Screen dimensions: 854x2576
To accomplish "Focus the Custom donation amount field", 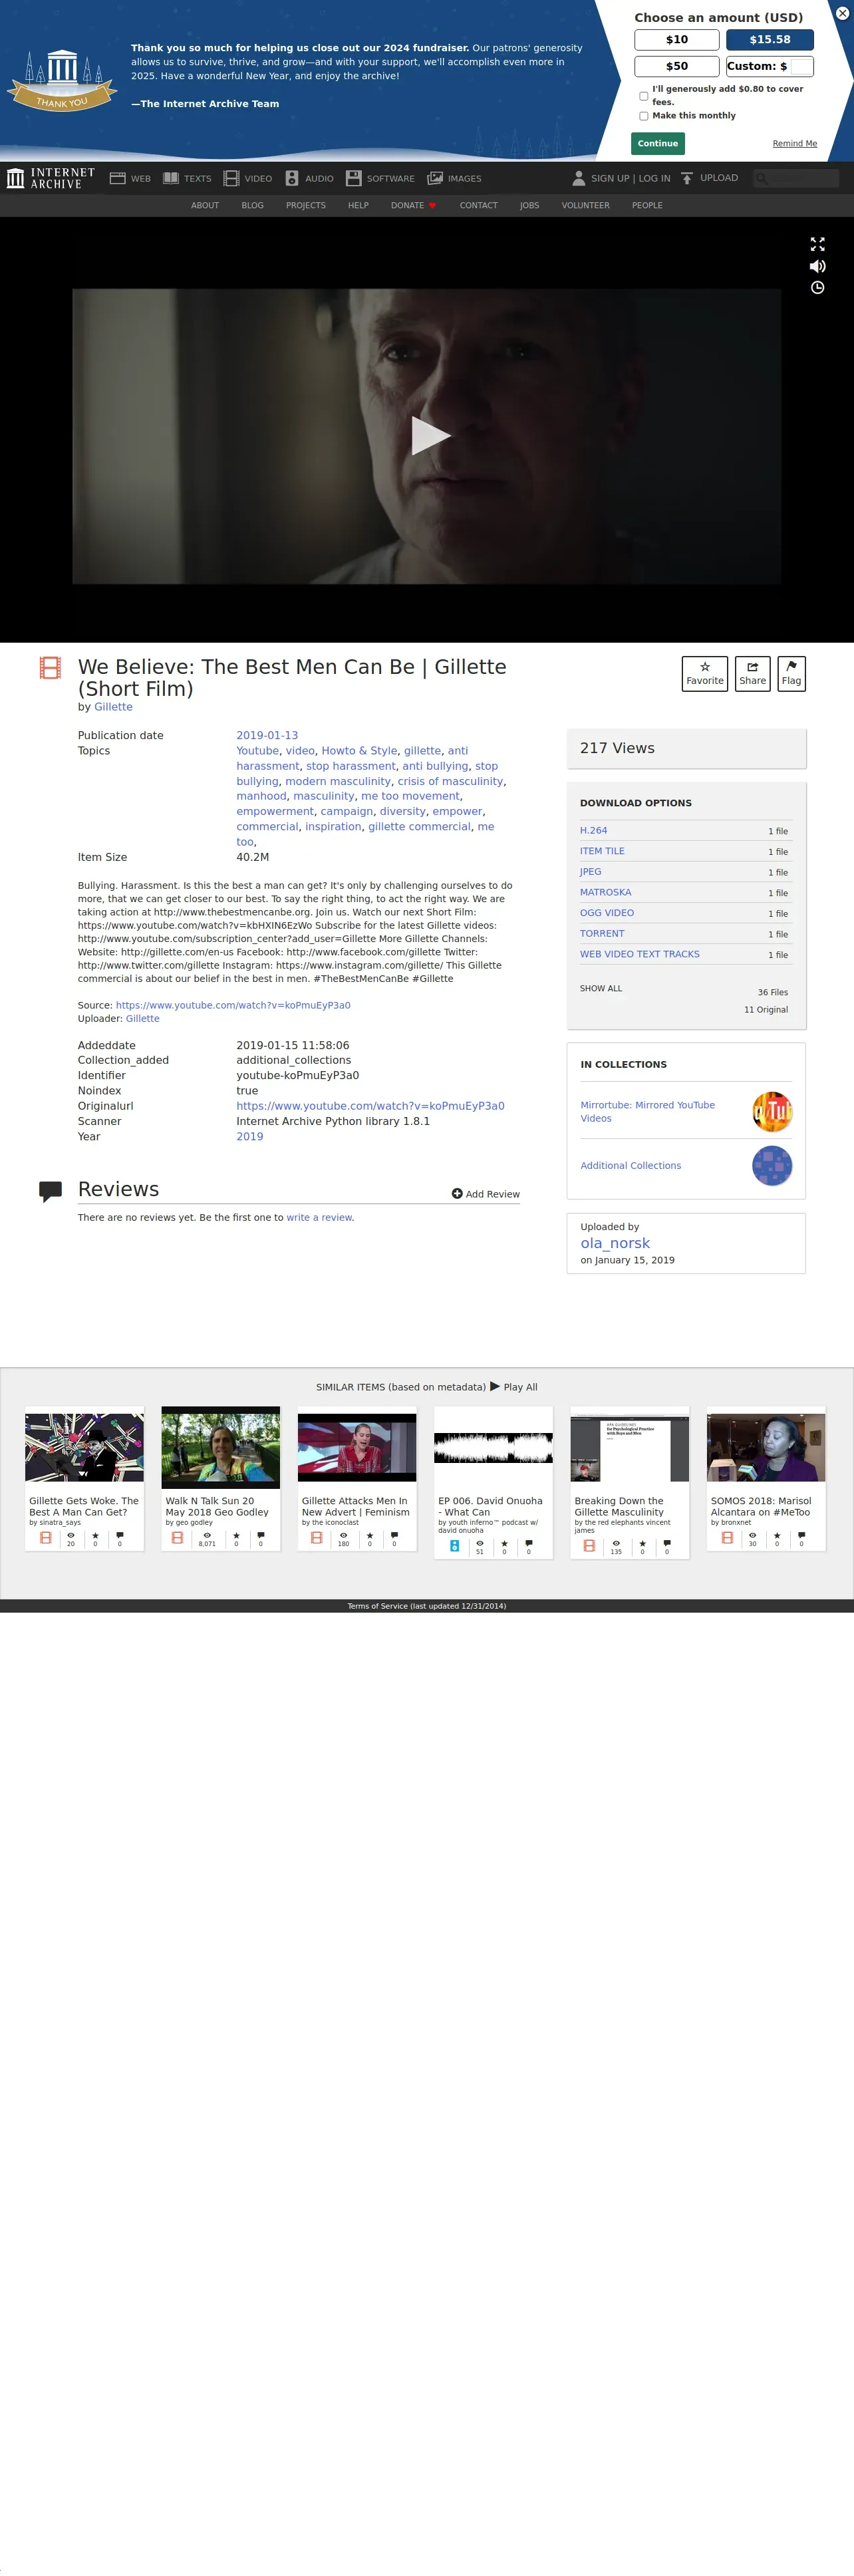I will point(801,66).
